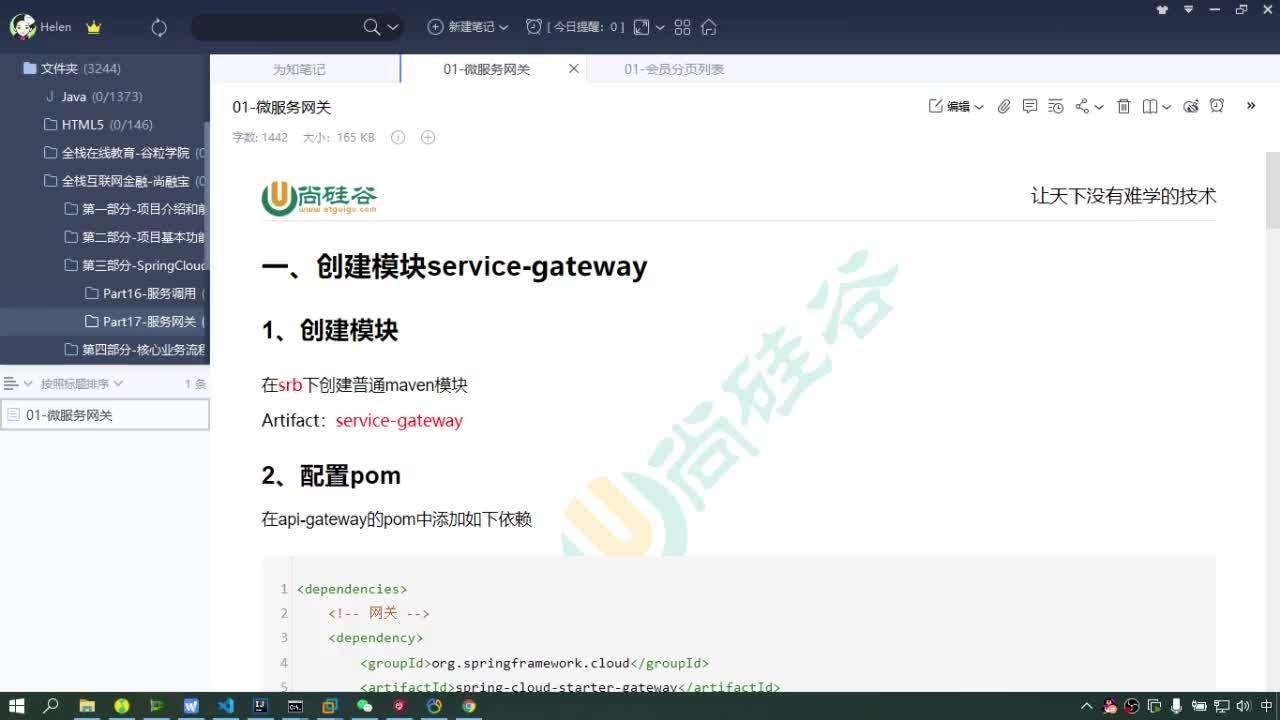
Task: Select 第一部分-项目介绍 folder
Action: (105, 209)
